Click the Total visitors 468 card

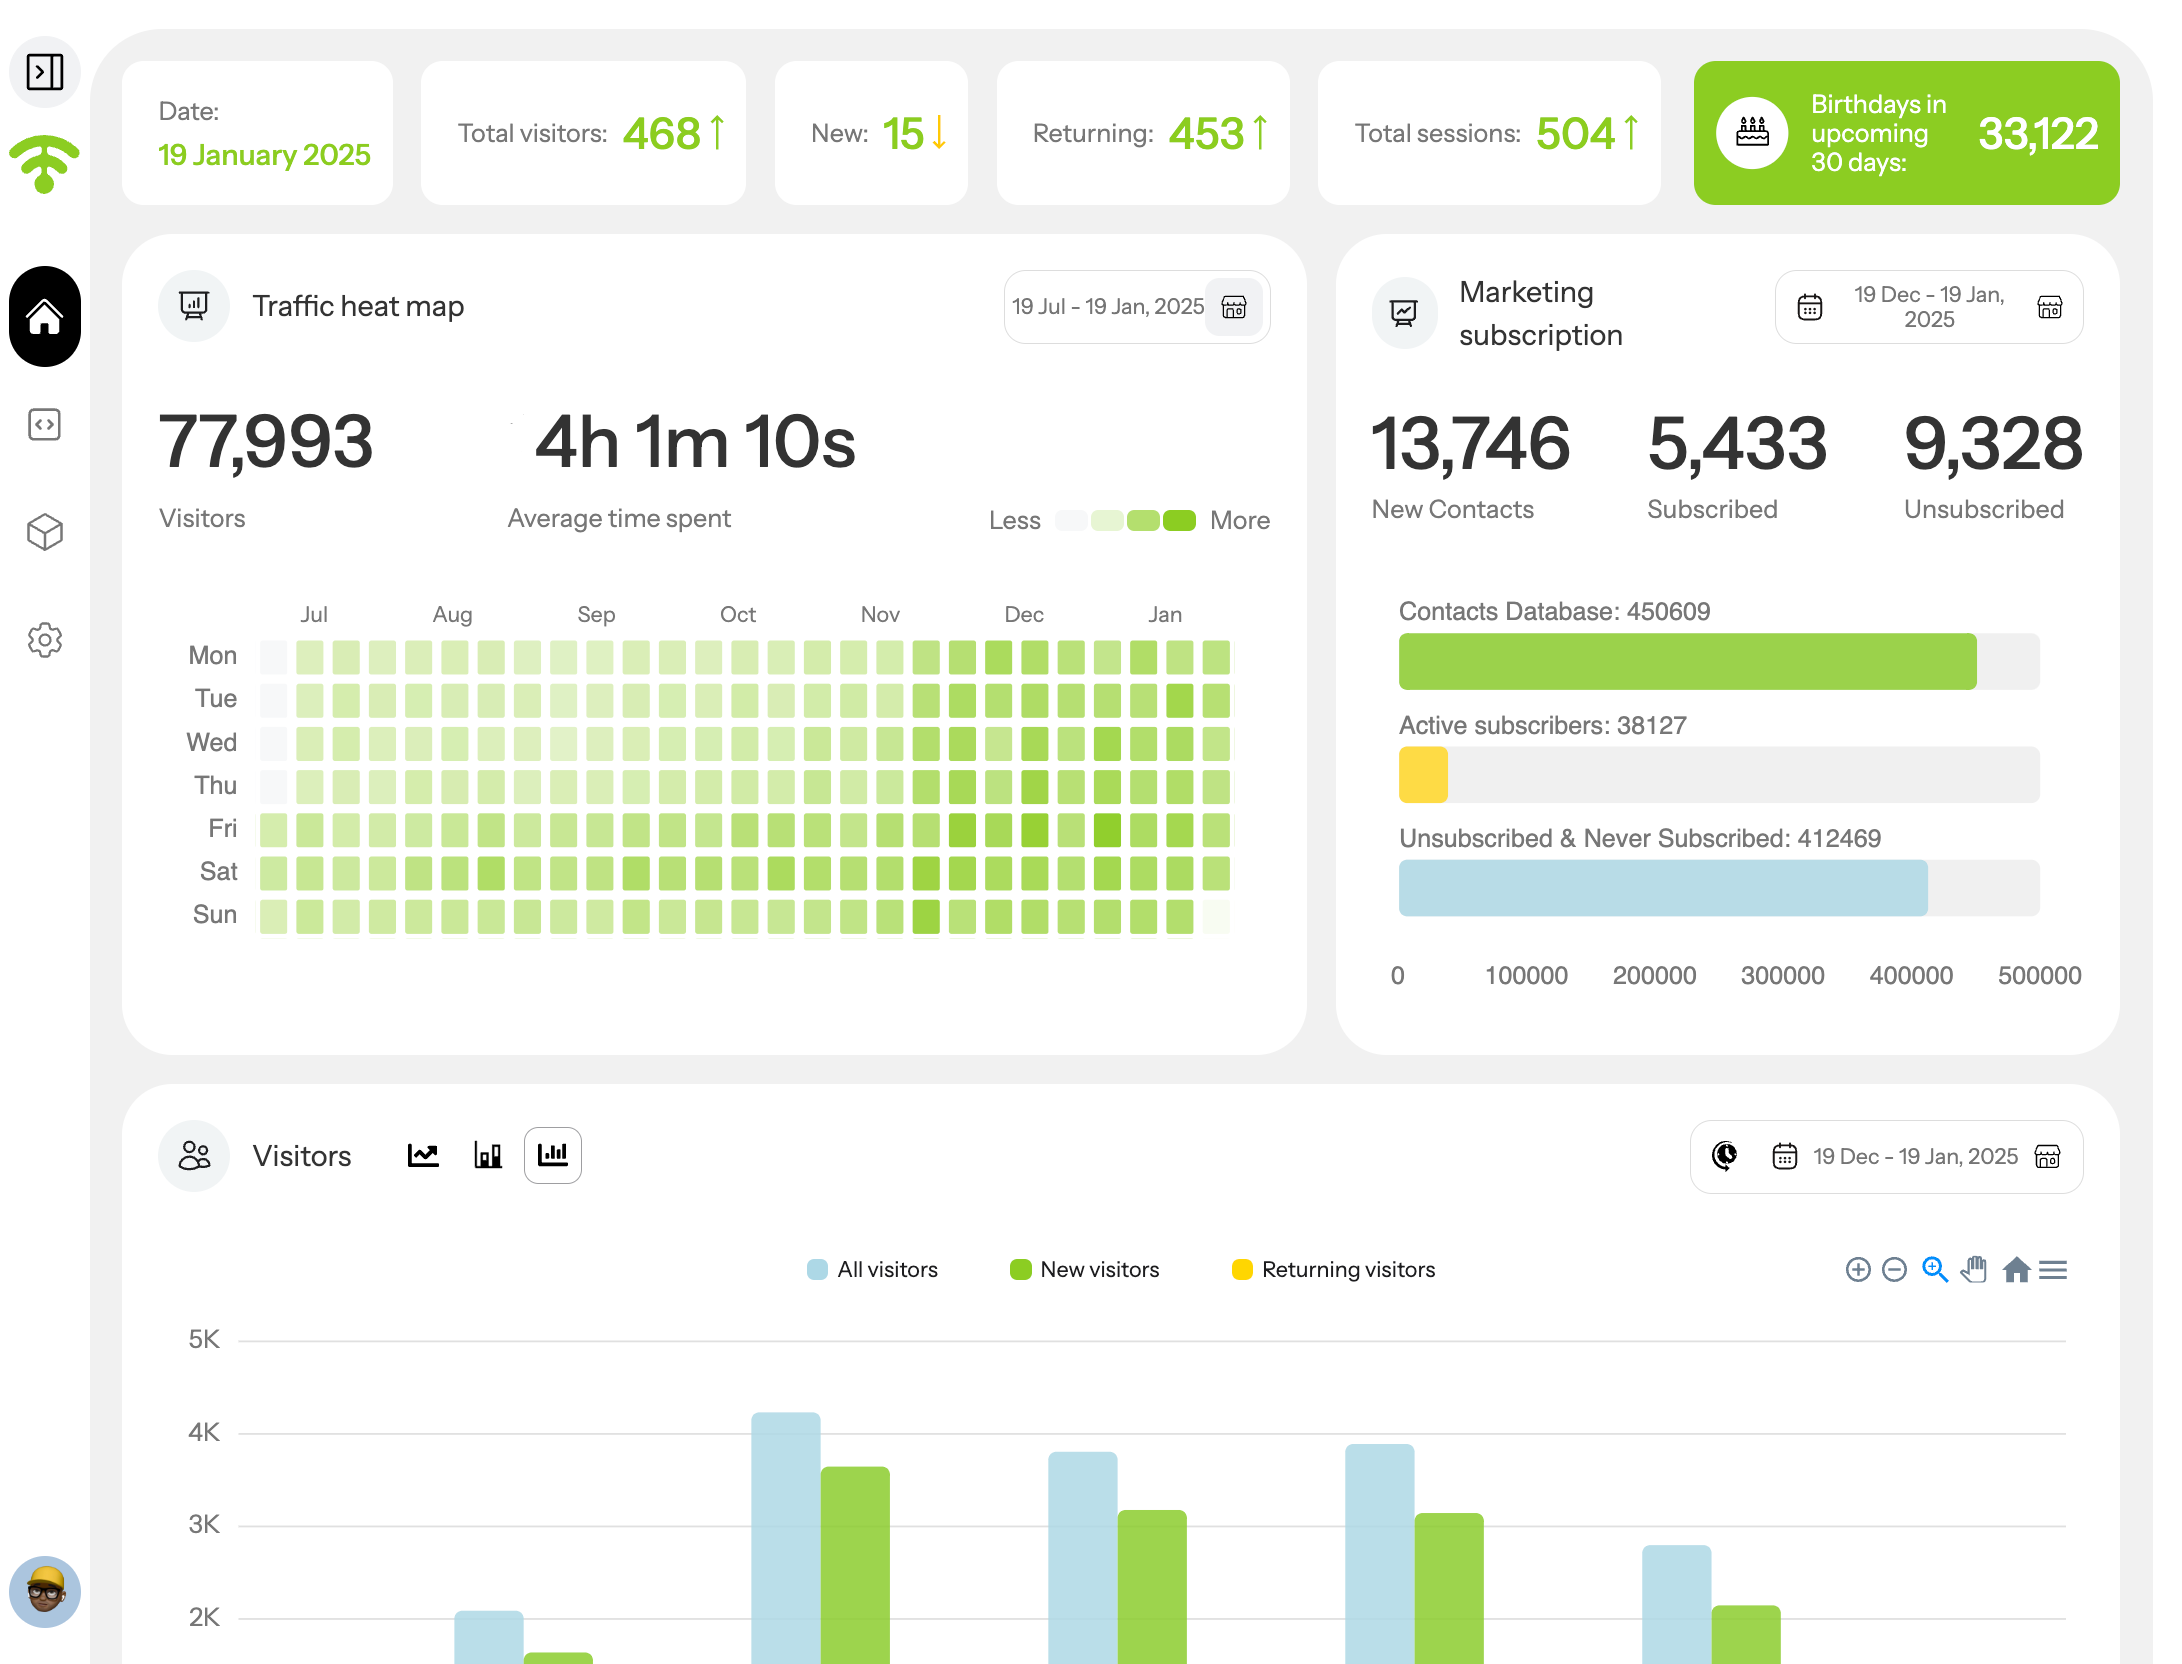coord(583,133)
